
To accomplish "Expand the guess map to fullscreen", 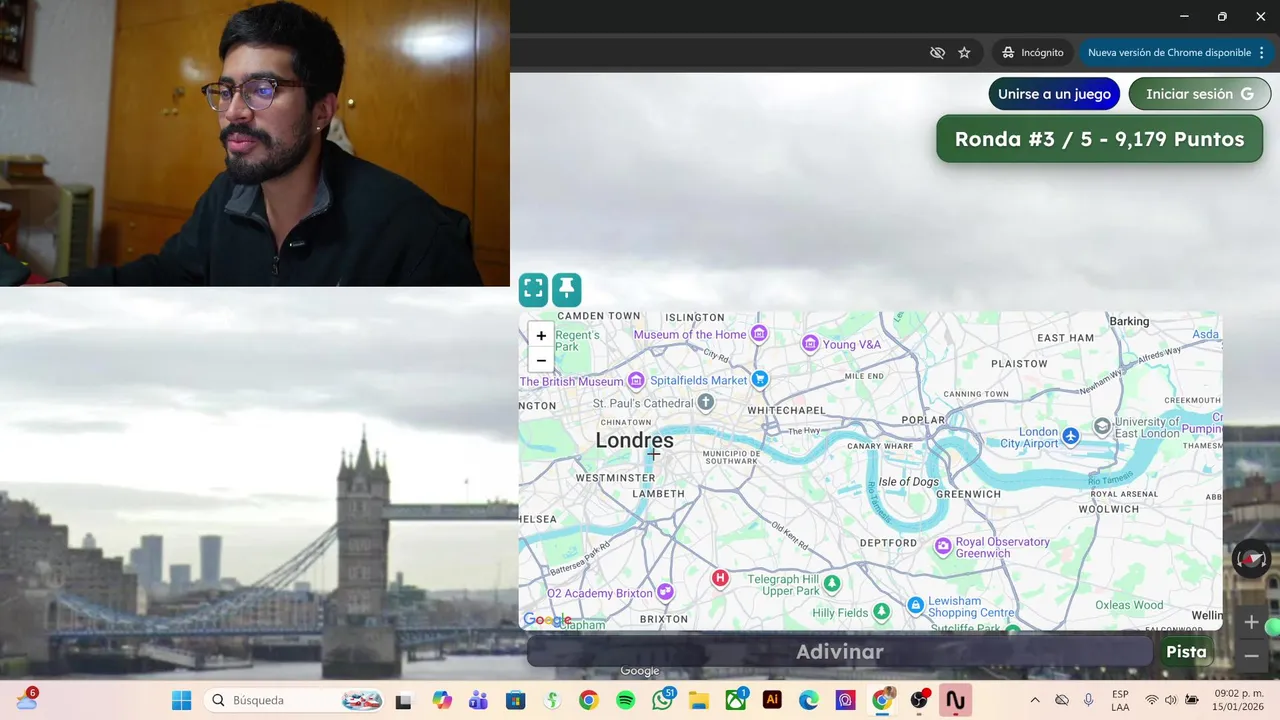I will tap(534, 290).
